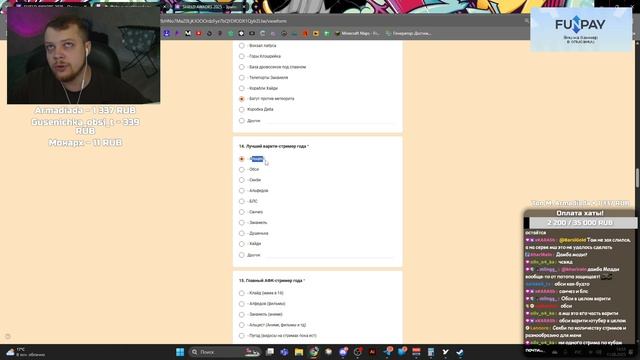
Task: Choose 'Телепорты Заквиеля' radio option
Action: coord(242,78)
